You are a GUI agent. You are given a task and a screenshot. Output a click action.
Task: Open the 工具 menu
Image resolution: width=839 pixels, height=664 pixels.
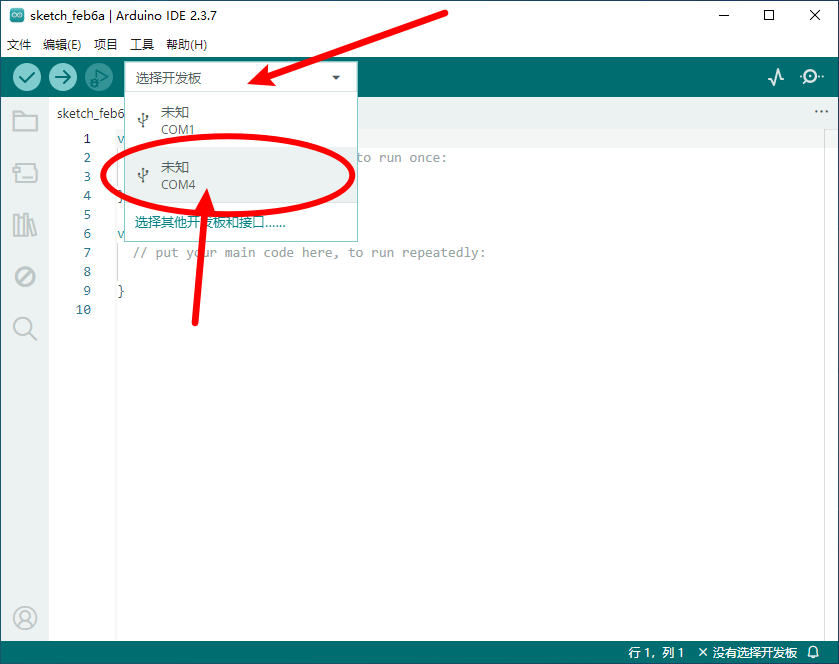tap(142, 45)
